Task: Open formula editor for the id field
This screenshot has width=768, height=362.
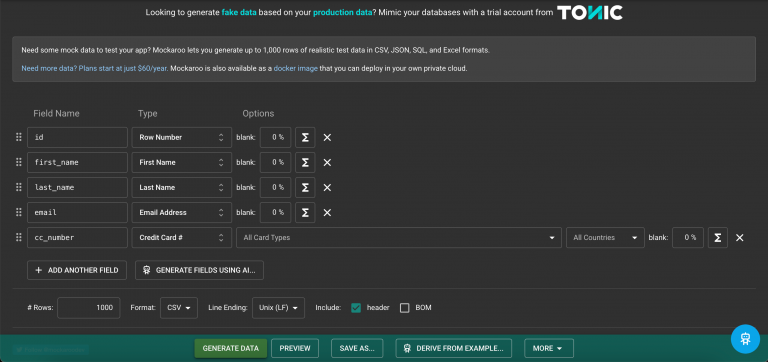Action: click(x=305, y=138)
